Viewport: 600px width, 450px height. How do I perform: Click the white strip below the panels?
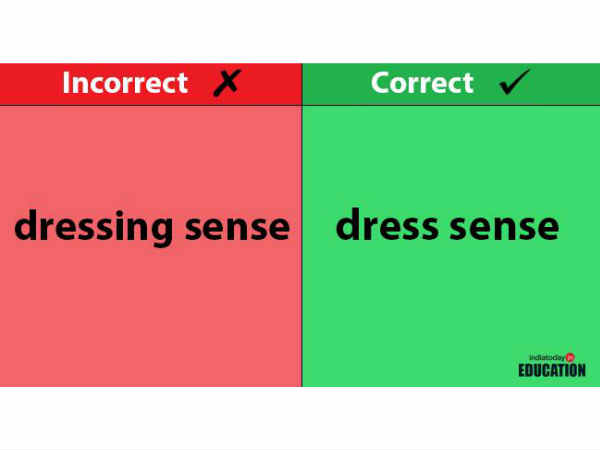[x=300, y=418]
